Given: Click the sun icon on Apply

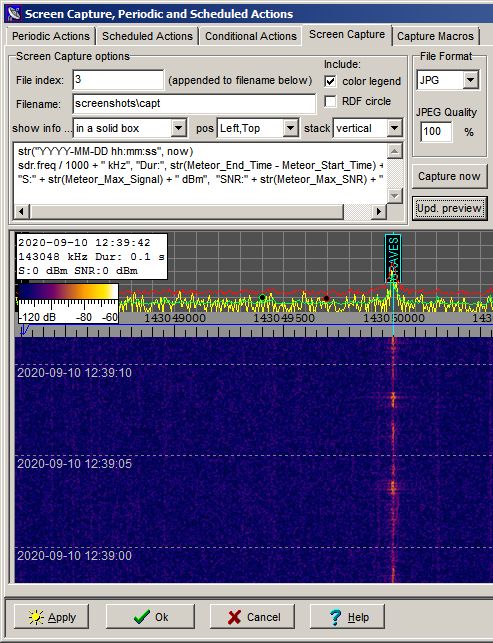Looking at the screenshot, I should coord(36,617).
